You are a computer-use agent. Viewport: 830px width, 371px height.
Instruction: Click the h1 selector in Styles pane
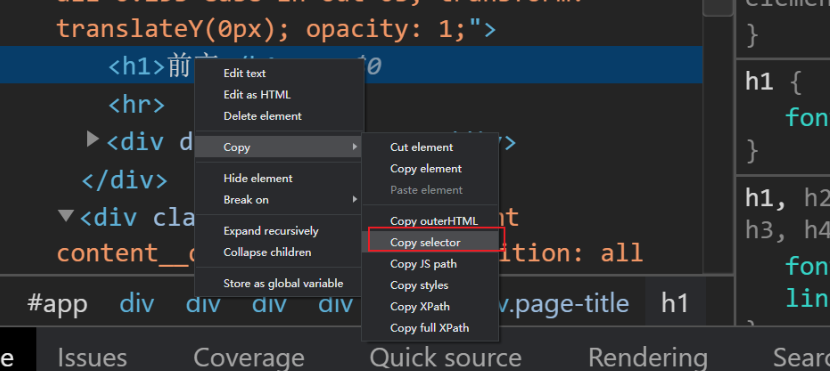click(759, 83)
